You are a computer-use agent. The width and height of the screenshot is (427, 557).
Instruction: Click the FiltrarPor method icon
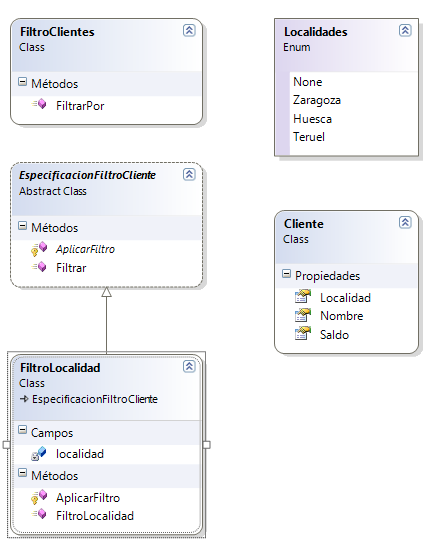coord(39,104)
